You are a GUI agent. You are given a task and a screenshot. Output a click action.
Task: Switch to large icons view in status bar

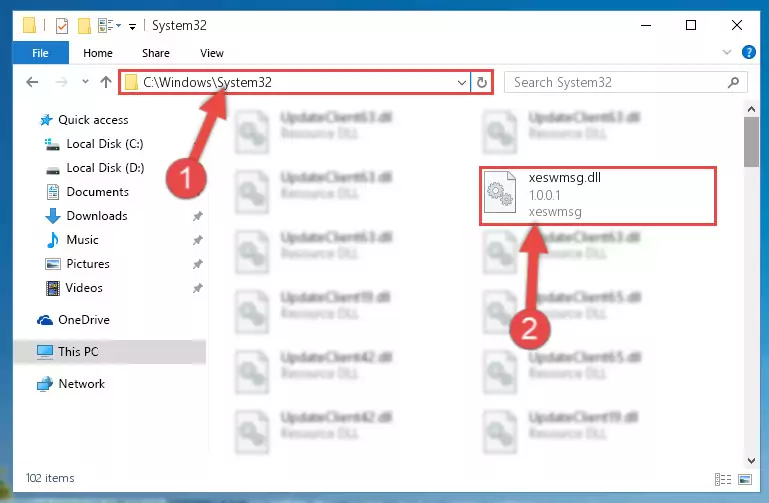[x=745, y=479]
